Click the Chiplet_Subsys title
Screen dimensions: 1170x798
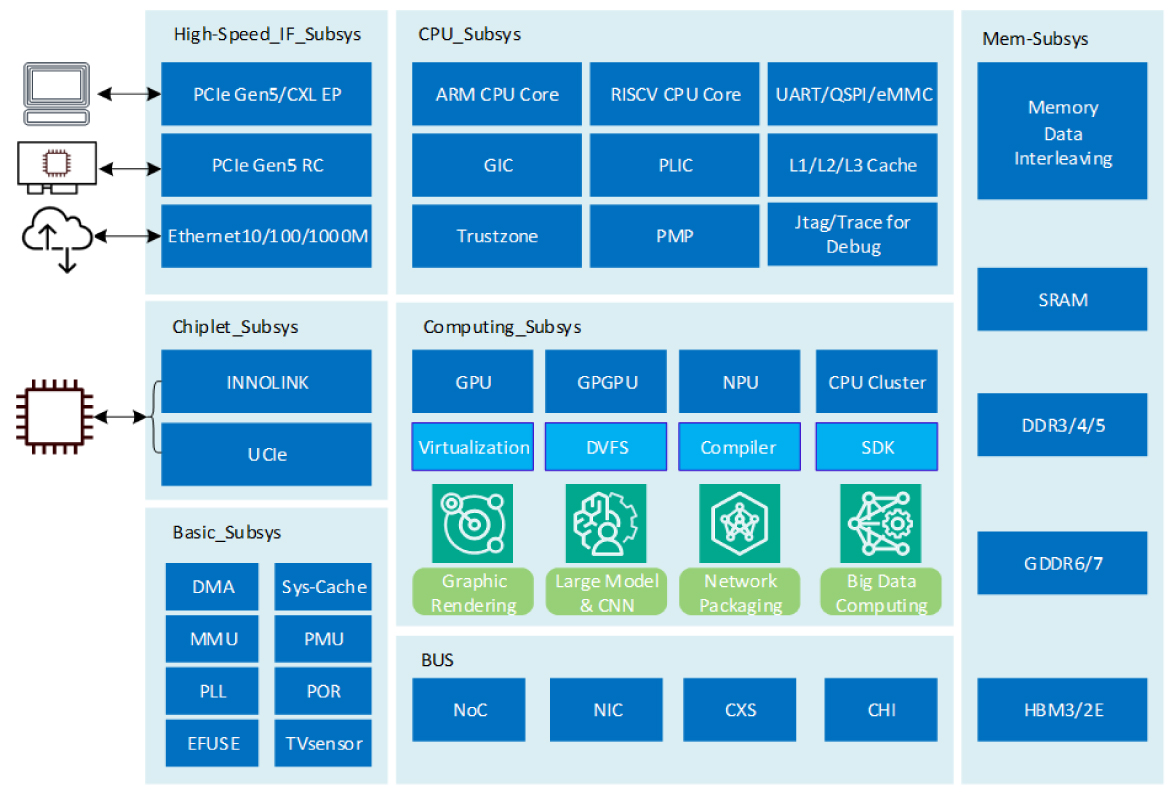click(x=235, y=327)
